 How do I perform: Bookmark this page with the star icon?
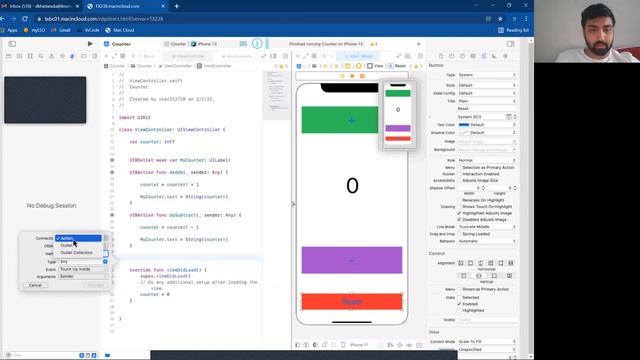(x=500, y=19)
